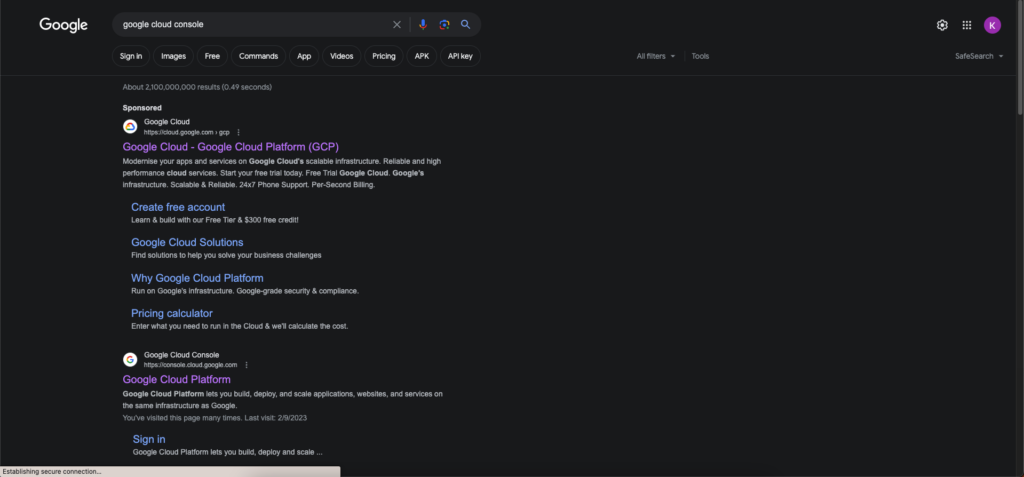Open the three-dot menu next to console.cloud.google.com
1024x477 pixels.
pos(246,365)
